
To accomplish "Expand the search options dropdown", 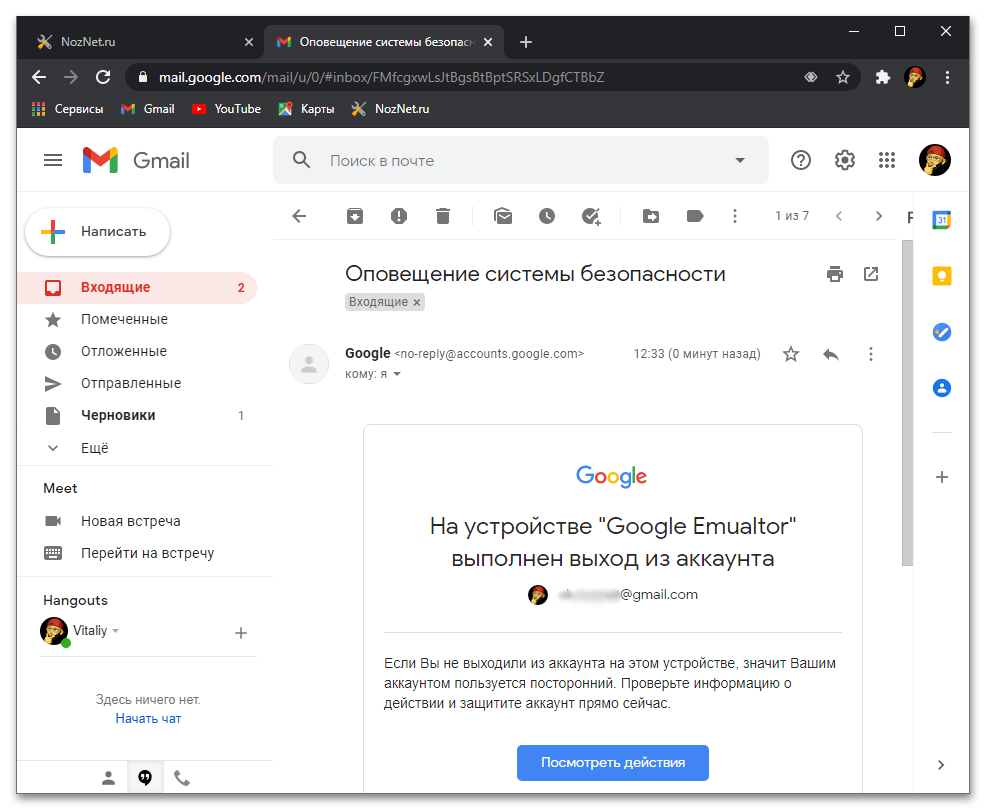I will tap(740, 161).
